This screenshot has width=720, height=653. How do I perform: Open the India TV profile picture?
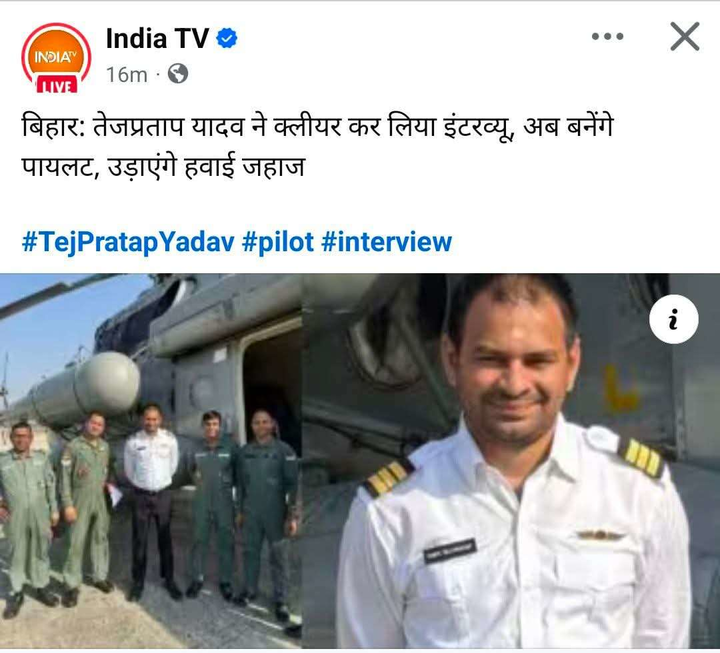click(x=56, y=58)
